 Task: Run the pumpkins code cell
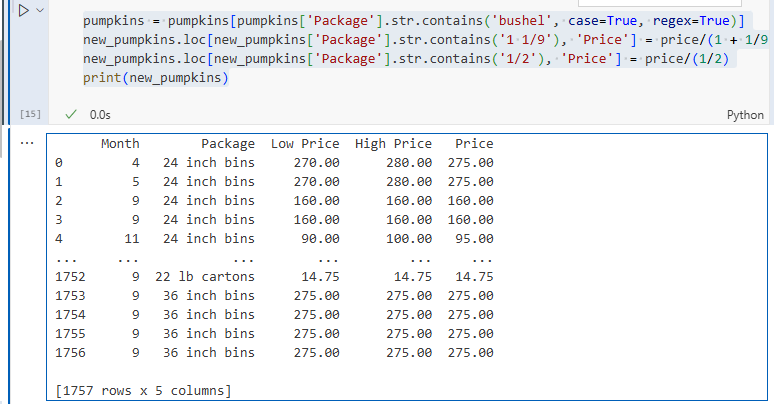pyautogui.click(x=22, y=10)
